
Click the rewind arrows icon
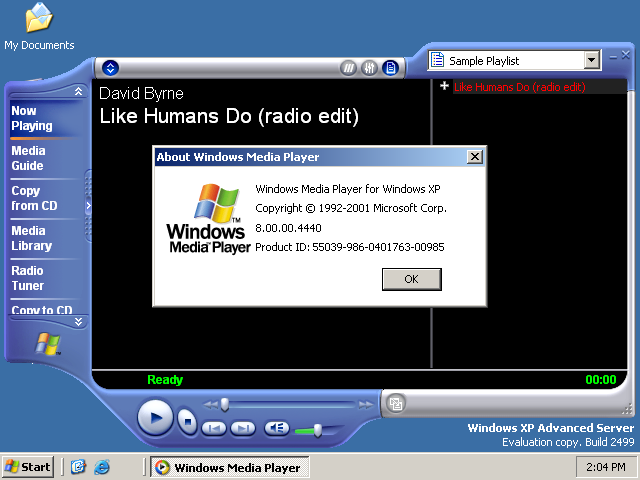pos(211,405)
